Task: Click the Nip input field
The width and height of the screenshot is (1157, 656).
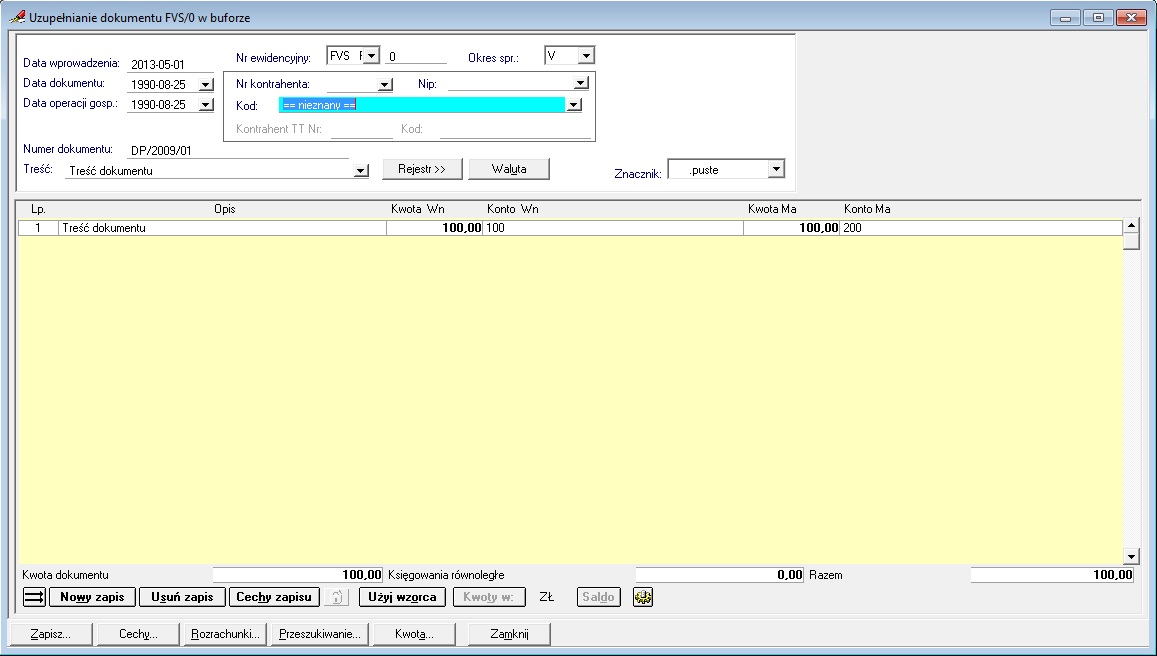Action: [511, 83]
